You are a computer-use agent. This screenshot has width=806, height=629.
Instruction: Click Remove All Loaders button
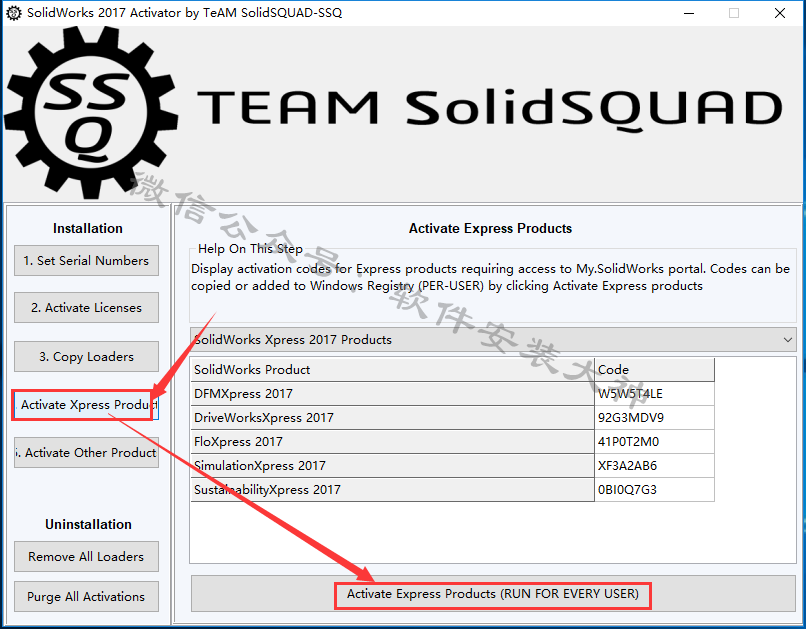(x=86, y=557)
